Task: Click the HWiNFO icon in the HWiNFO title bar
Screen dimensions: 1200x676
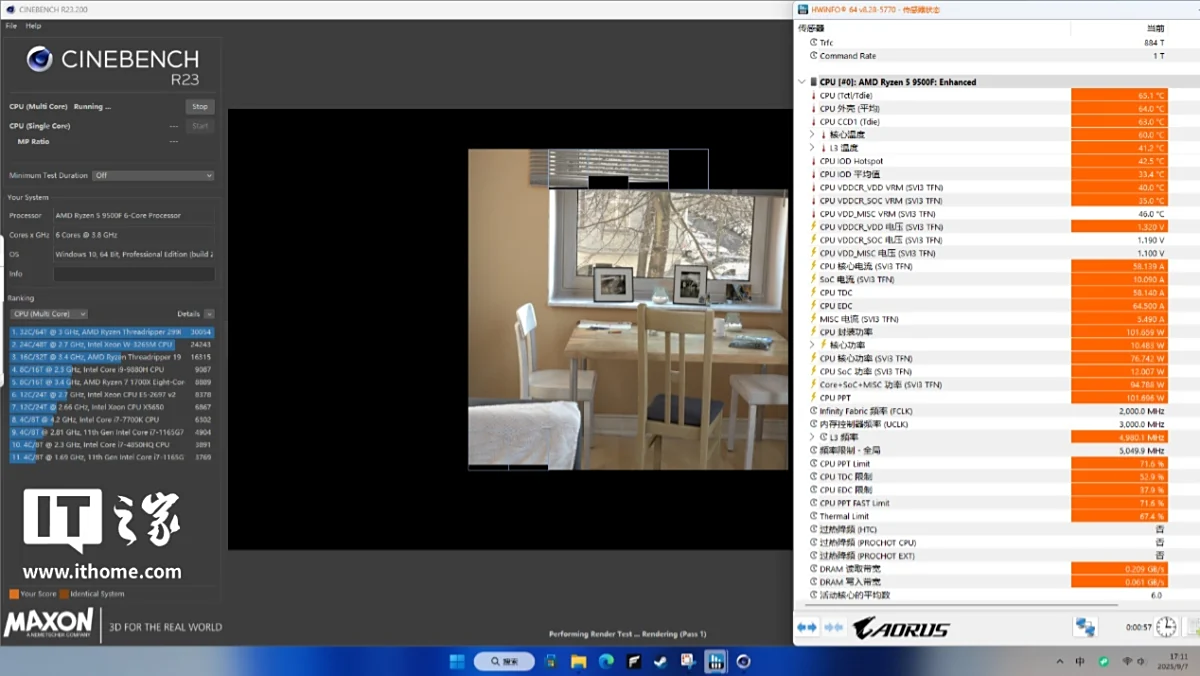Action: (x=801, y=8)
